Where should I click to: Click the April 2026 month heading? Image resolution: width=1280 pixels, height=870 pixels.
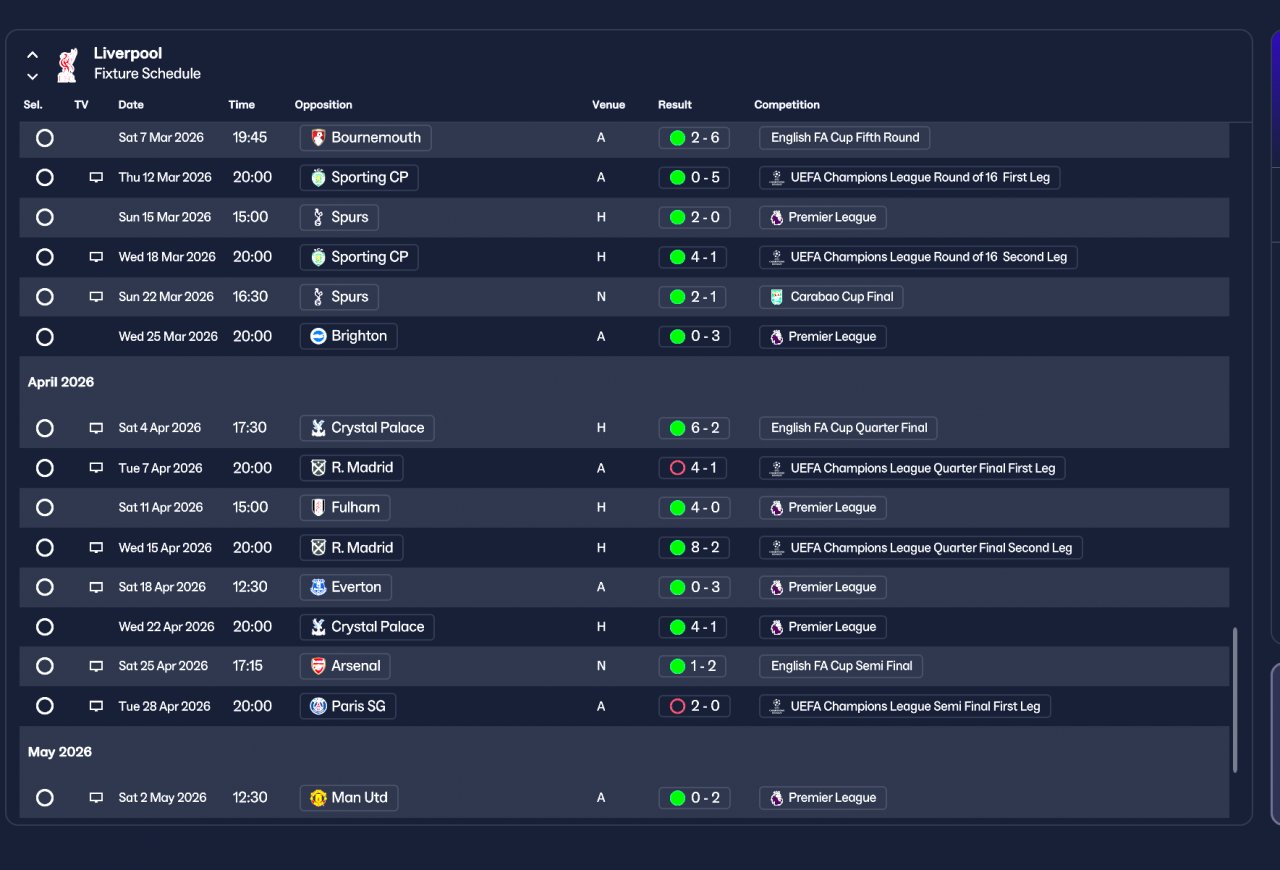(61, 382)
